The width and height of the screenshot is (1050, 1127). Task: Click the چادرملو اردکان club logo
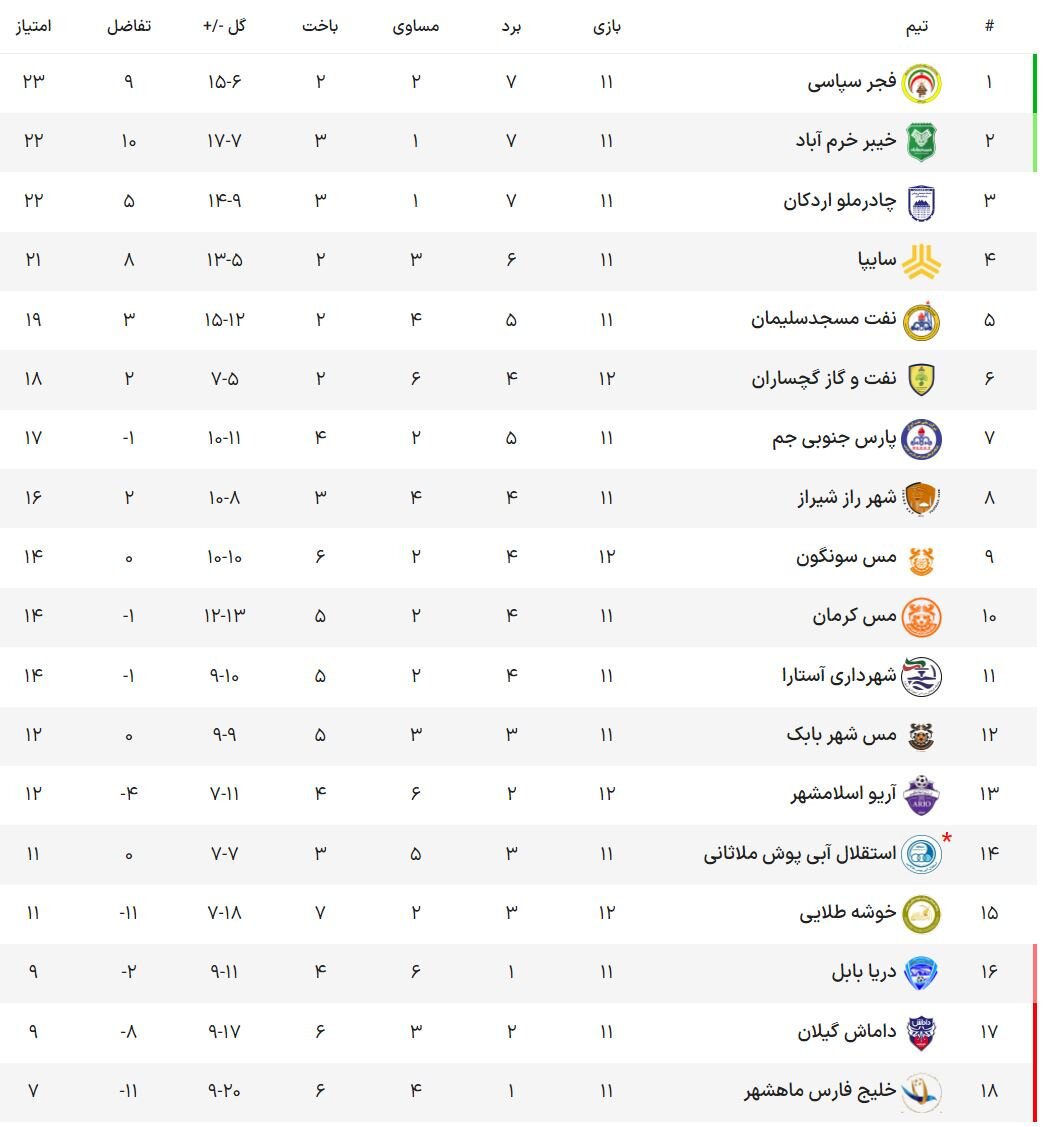921,202
